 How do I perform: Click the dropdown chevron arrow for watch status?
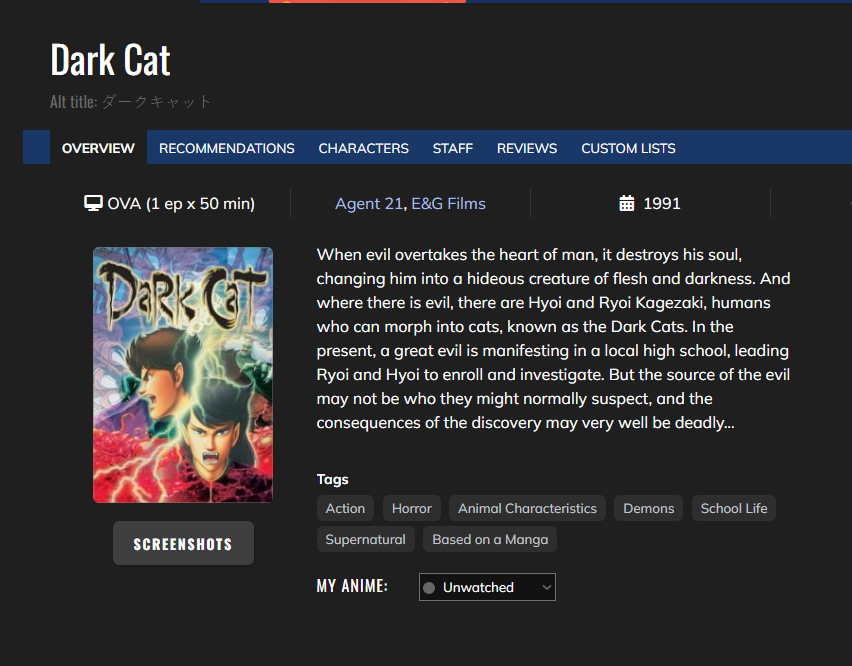(546, 588)
